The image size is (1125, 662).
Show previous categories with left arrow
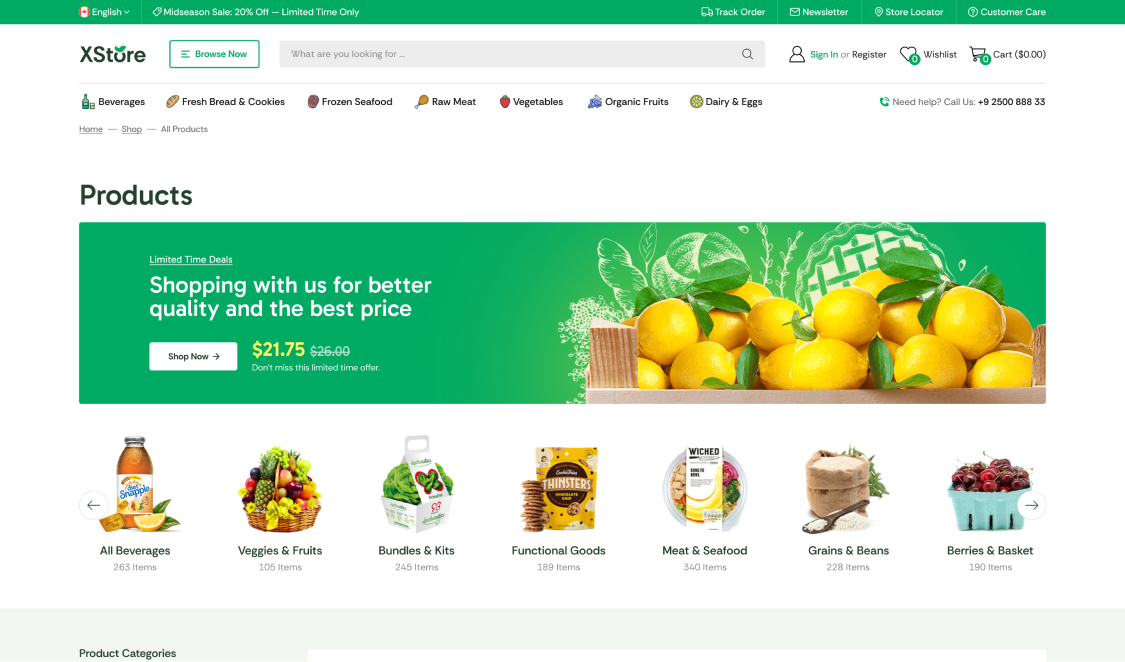[93, 505]
